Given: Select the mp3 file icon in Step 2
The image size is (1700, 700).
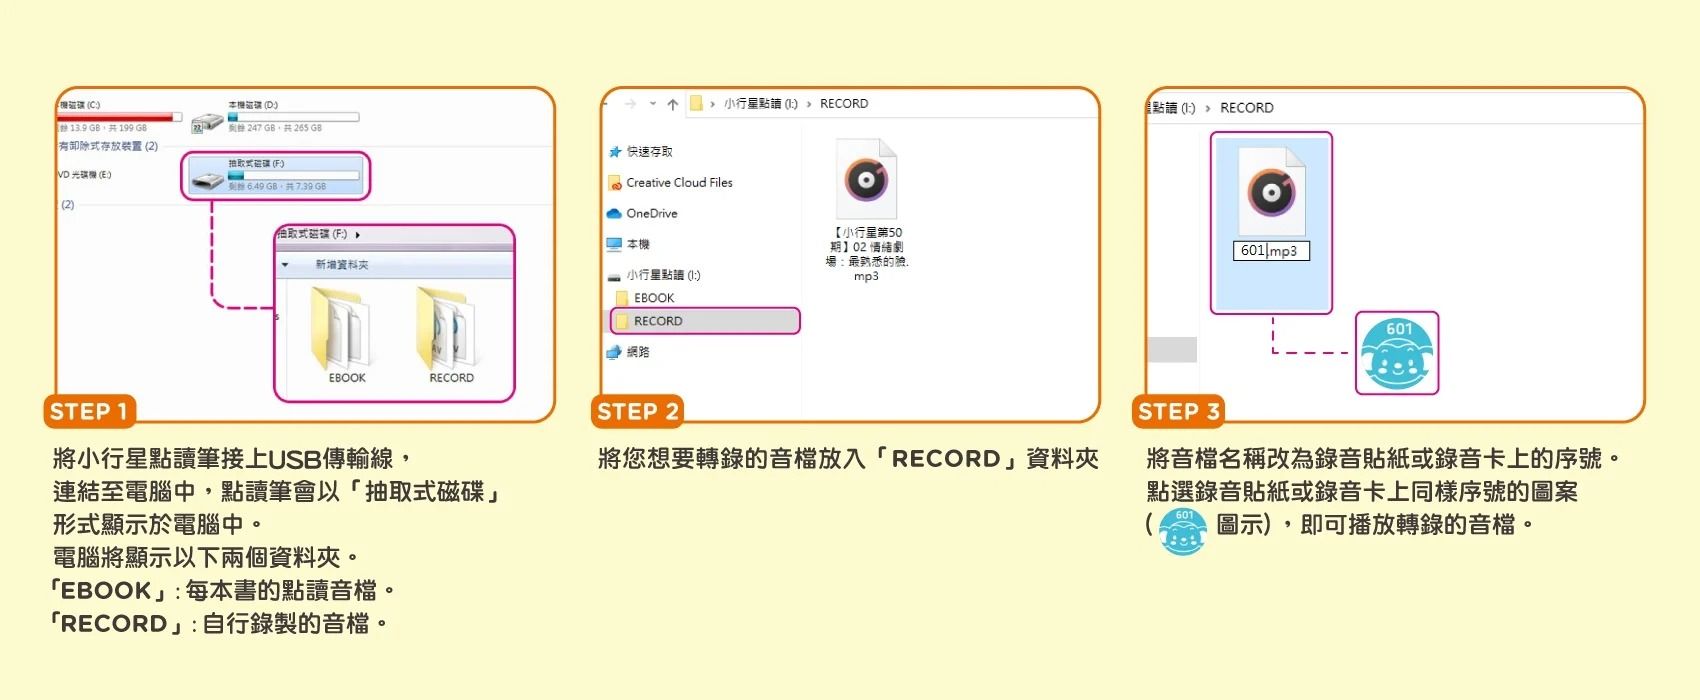Looking at the screenshot, I should pyautogui.click(x=866, y=180).
